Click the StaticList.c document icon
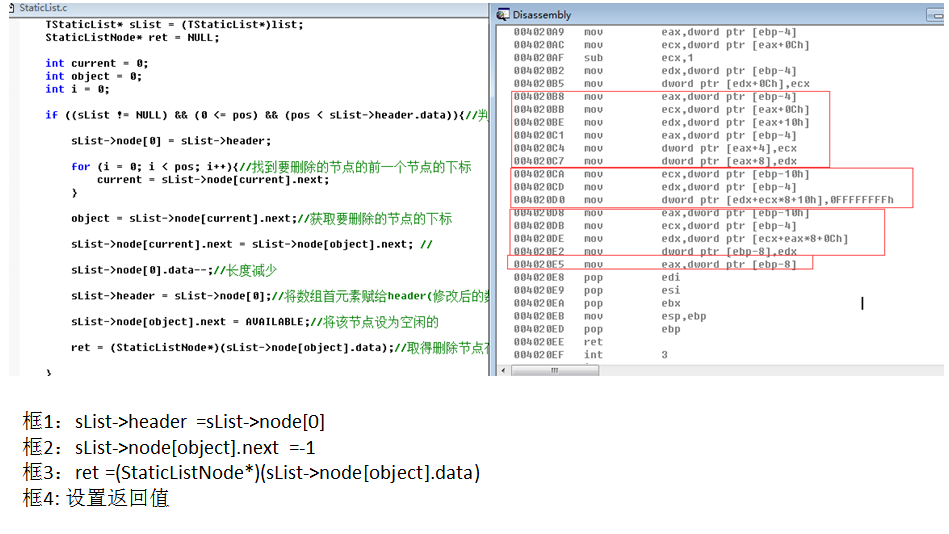Image resolution: width=949 pixels, height=534 pixels. click(11, 8)
